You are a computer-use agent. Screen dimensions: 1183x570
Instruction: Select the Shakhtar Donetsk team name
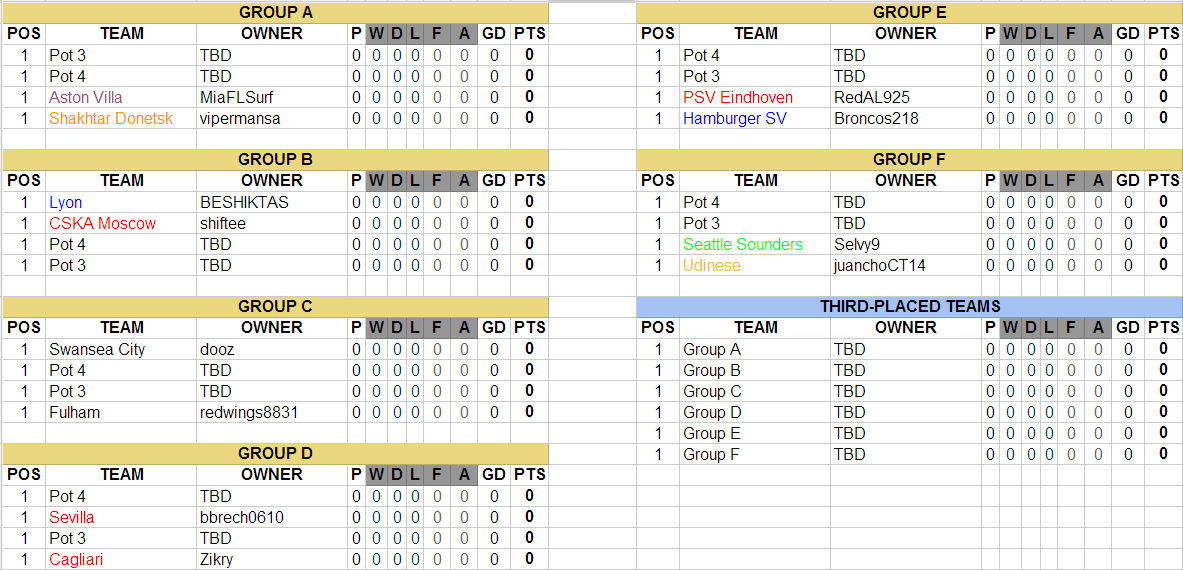pyautogui.click(x=111, y=118)
